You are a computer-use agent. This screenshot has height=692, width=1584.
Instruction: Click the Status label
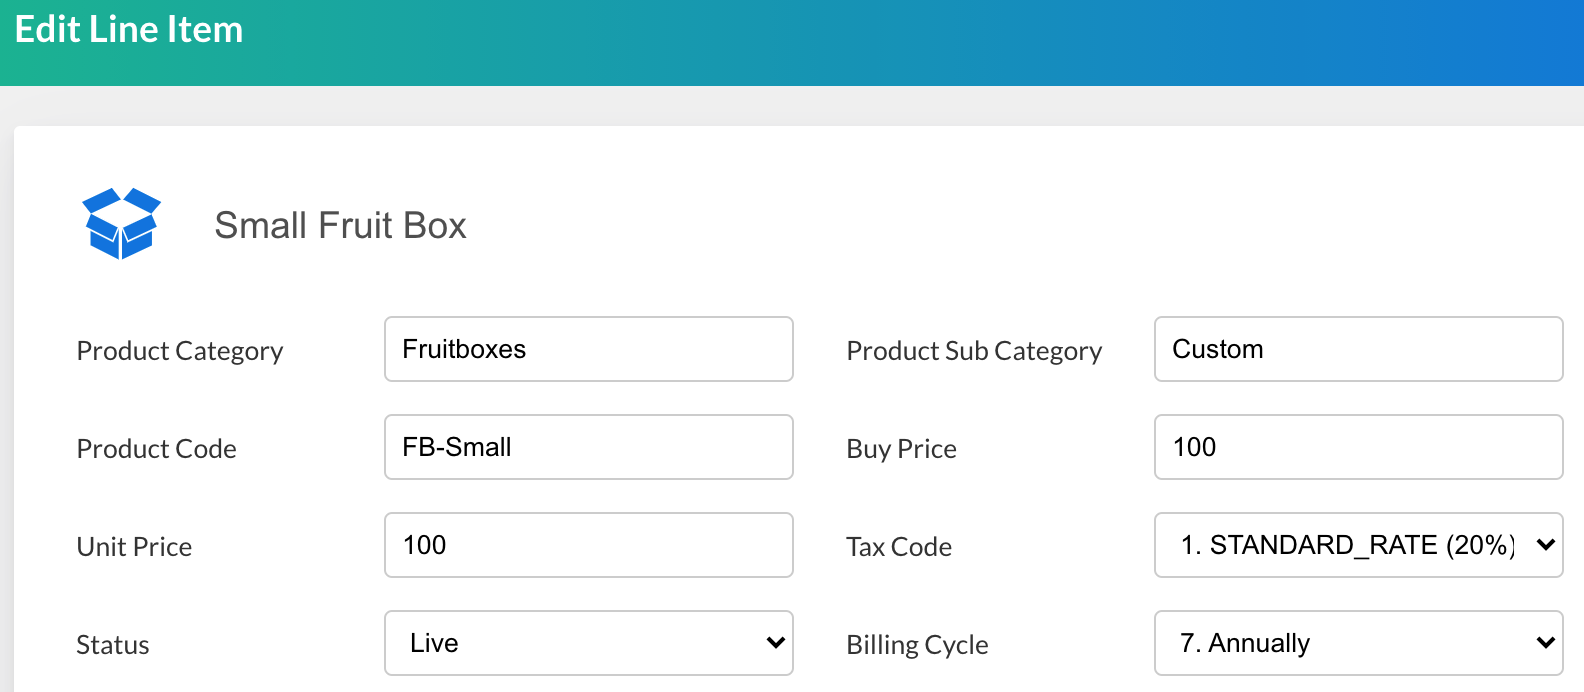point(113,645)
